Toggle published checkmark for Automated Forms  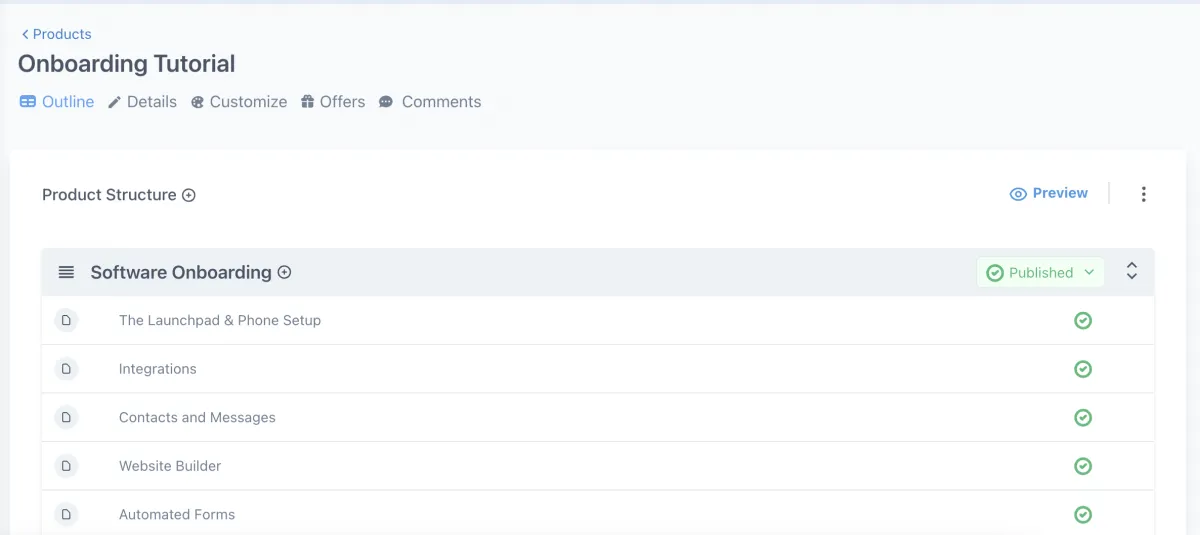(1082, 514)
